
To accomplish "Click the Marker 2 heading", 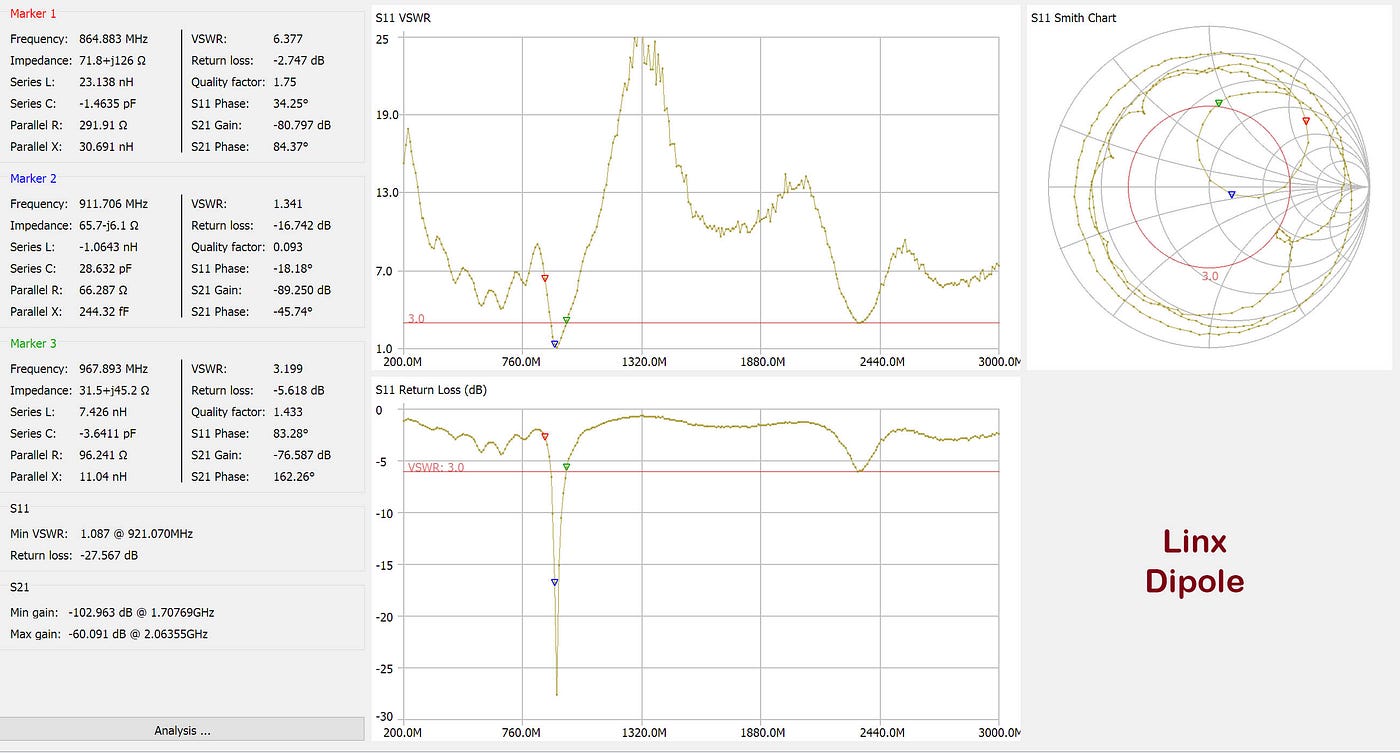I will pyautogui.click(x=33, y=178).
